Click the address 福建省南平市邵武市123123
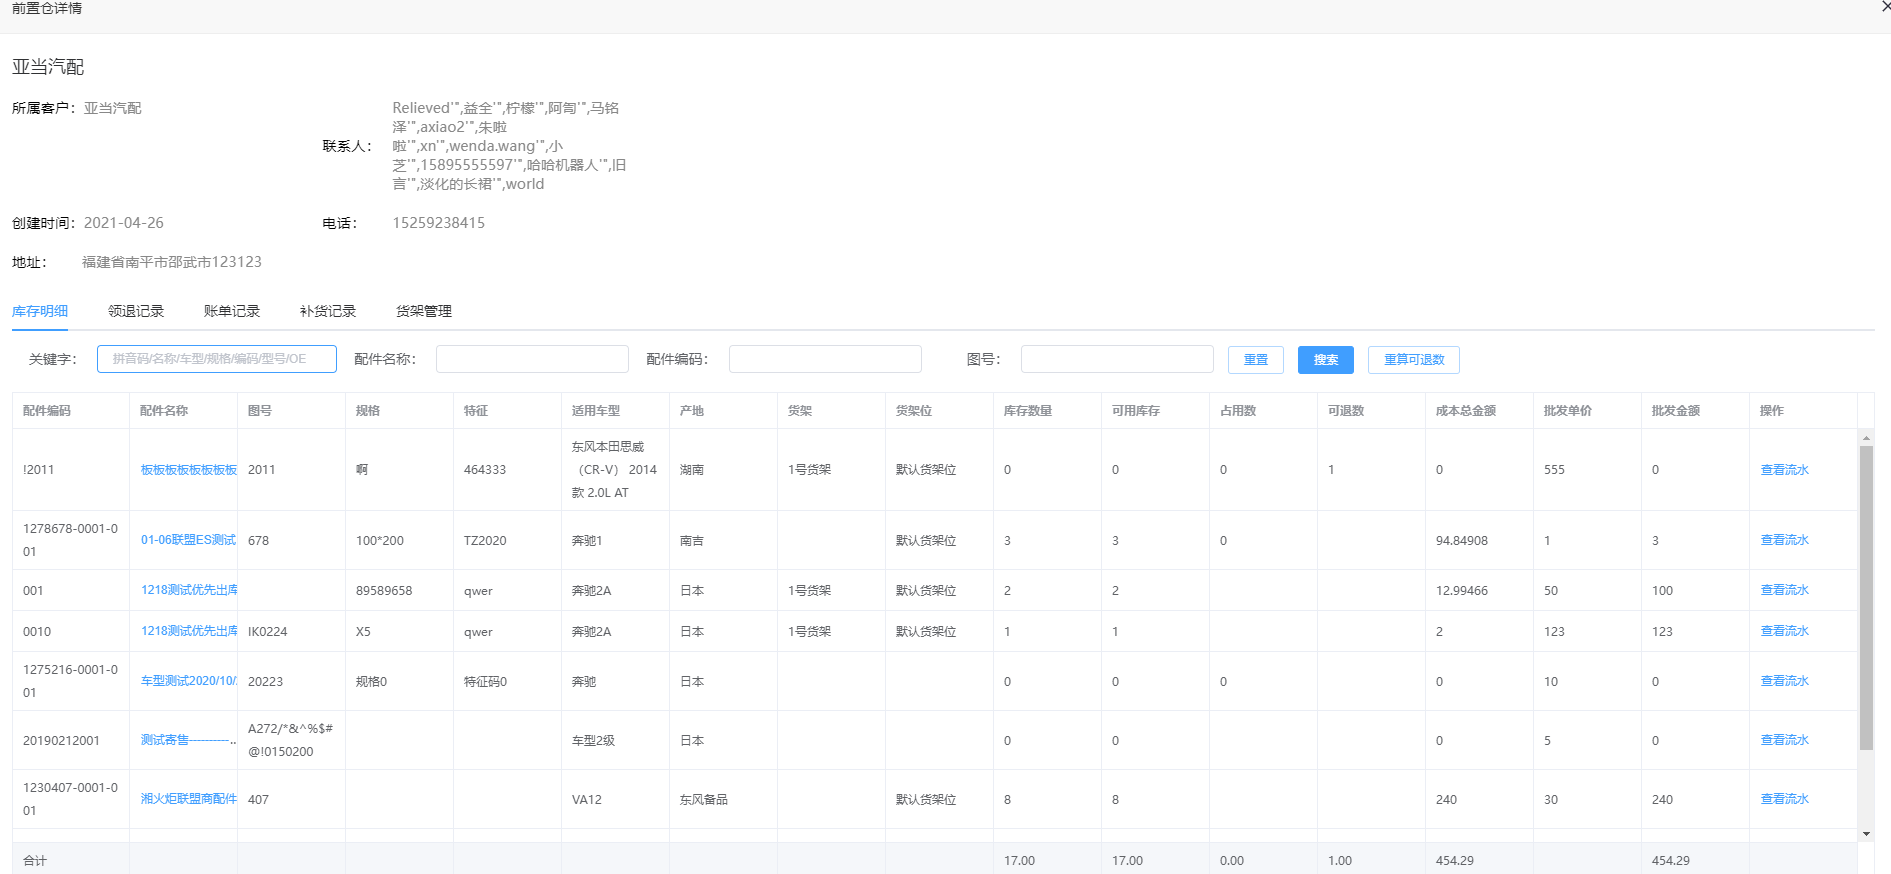The width and height of the screenshot is (1891, 874). pyautogui.click(x=172, y=262)
